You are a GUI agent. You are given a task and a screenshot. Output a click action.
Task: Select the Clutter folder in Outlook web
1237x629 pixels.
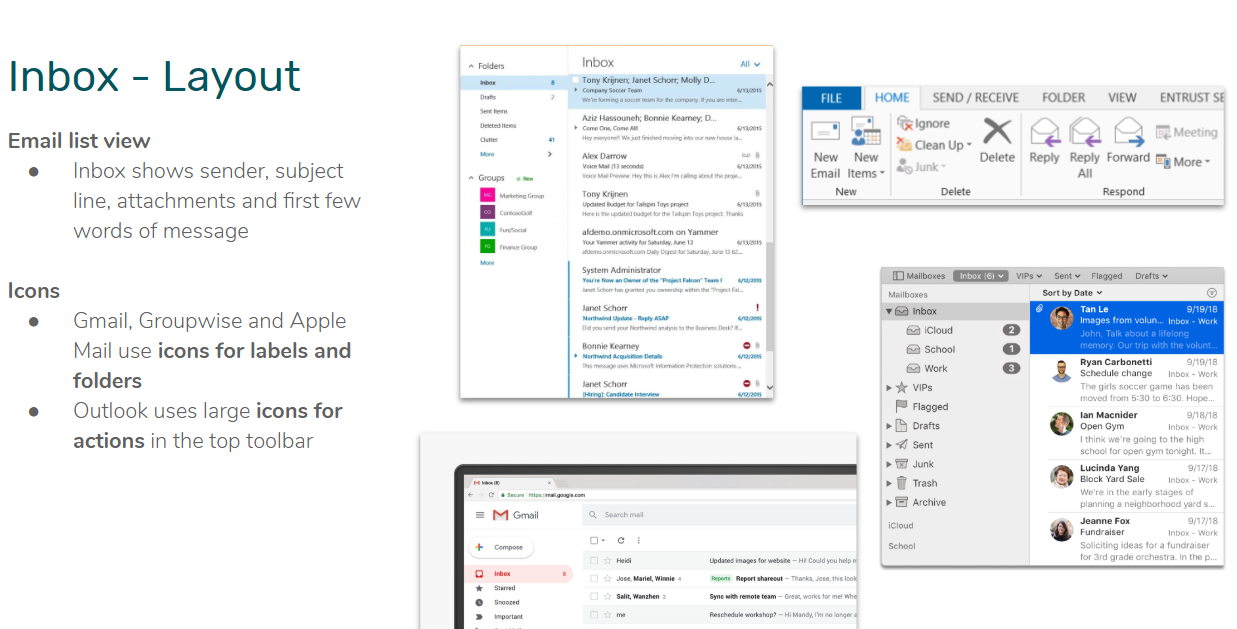pyautogui.click(x=514, y=140)
